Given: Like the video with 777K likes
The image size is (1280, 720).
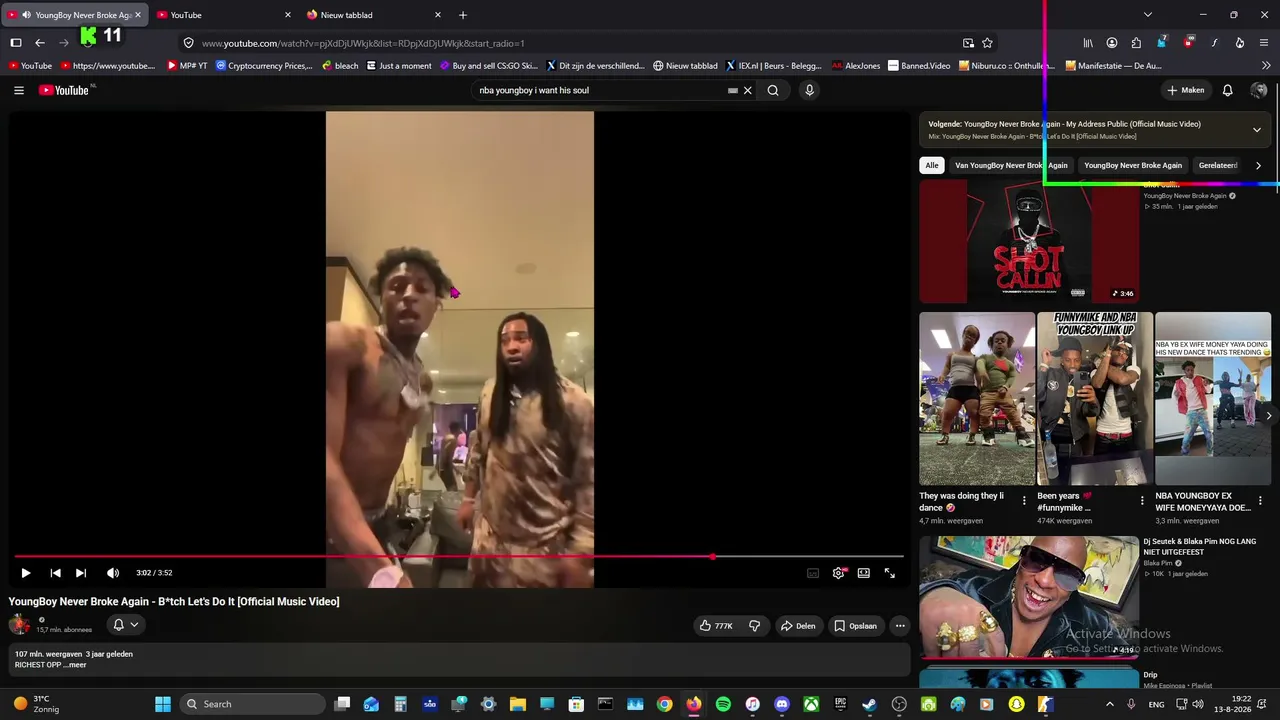Looking at the screenshot, I should [x=716, y=626].
